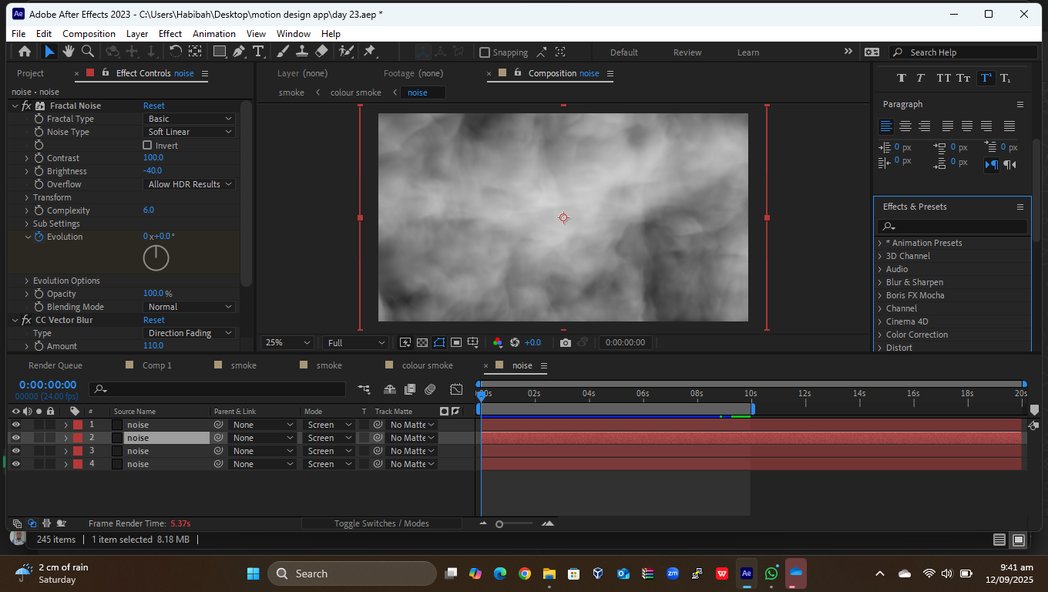
Task: Toggle the Snapping checkbox
Action: click(x=485, y=52)
